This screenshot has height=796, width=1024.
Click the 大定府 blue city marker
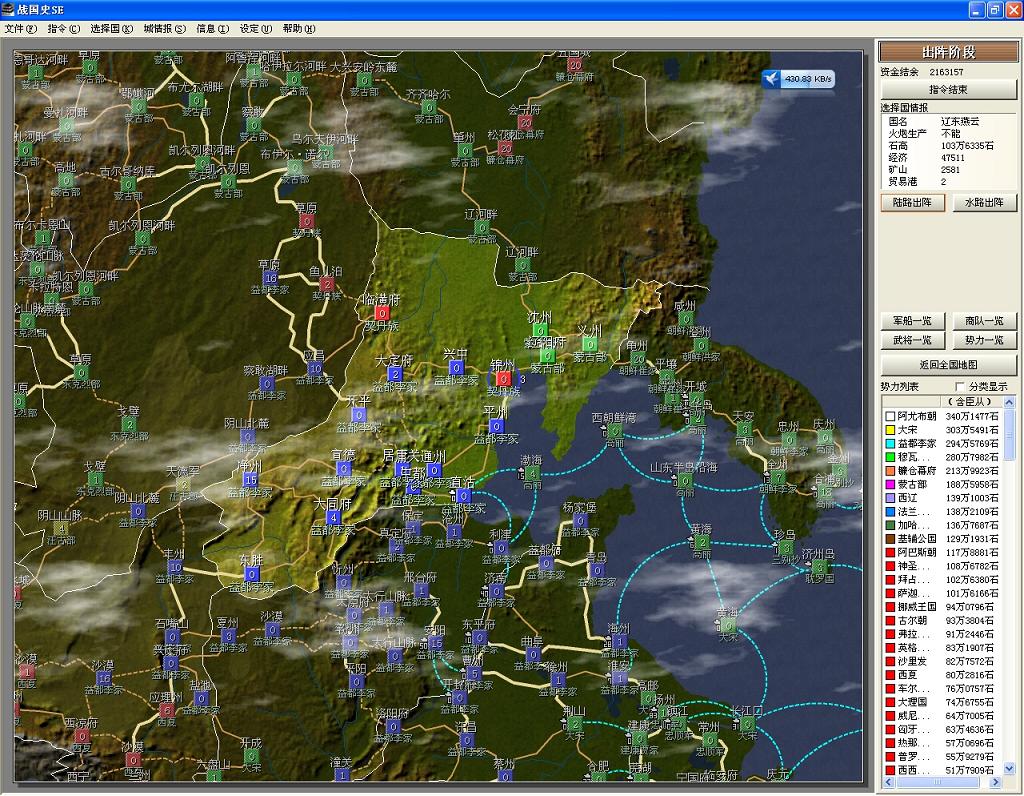pos(395,374)
